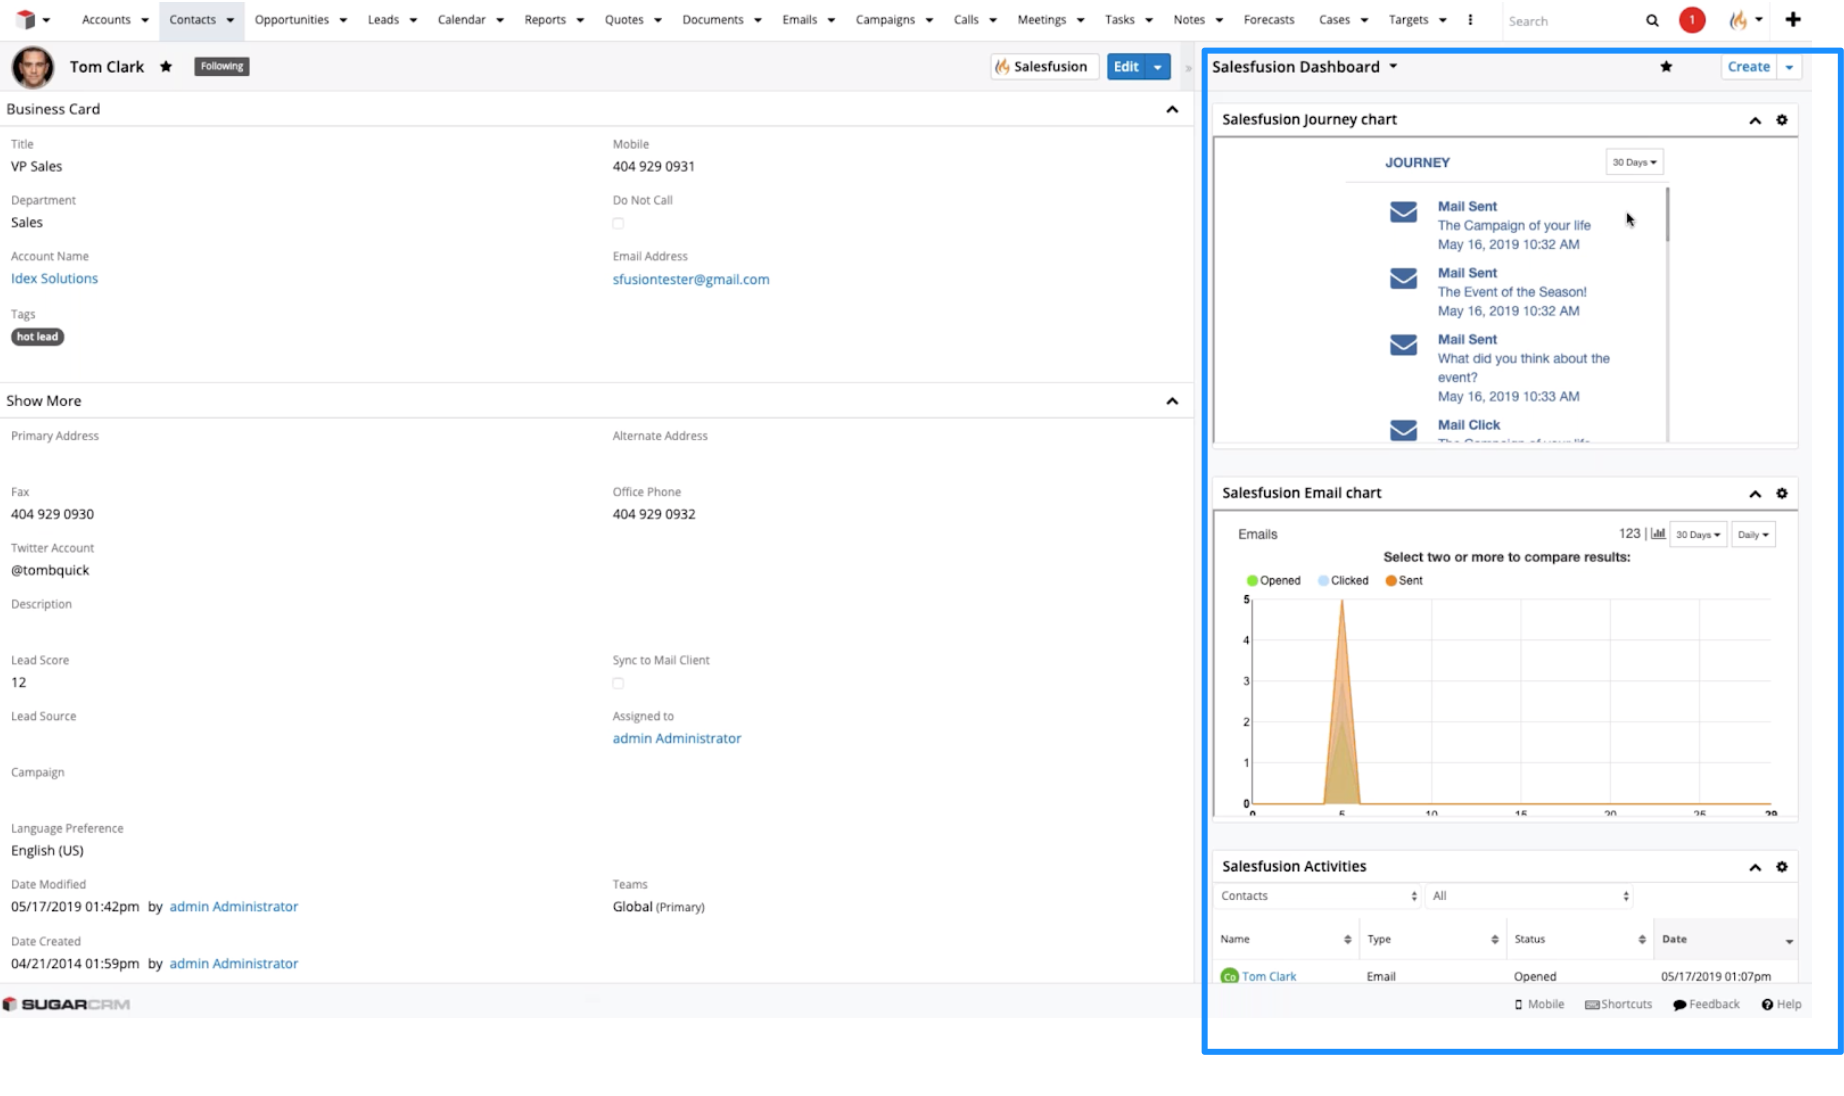Toggle the Opened legend series
The height and width of the screenshot is (1096, 1844).
tap(1273, 580)
